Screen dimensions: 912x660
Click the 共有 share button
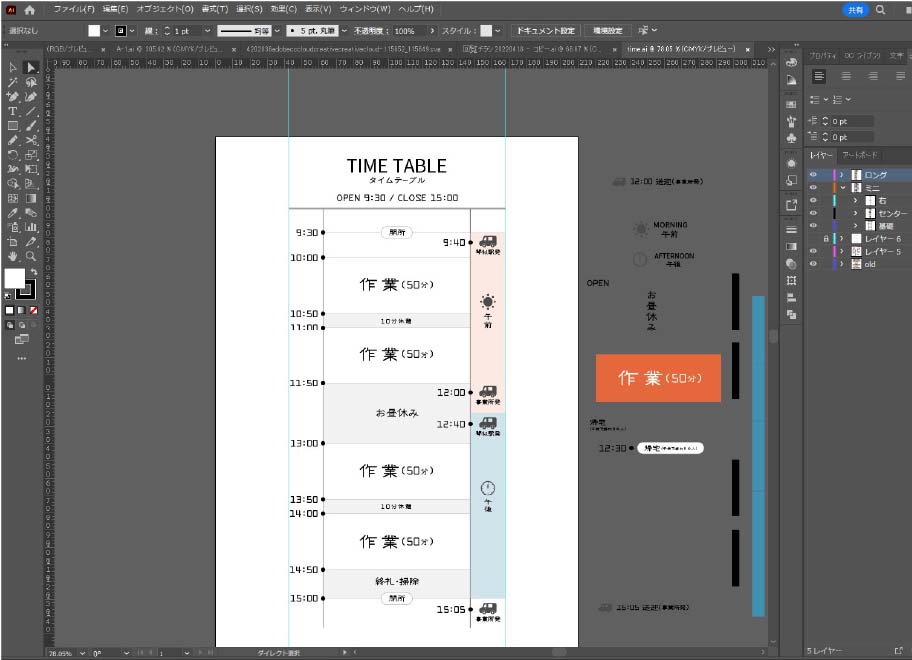tap(855, 9)
